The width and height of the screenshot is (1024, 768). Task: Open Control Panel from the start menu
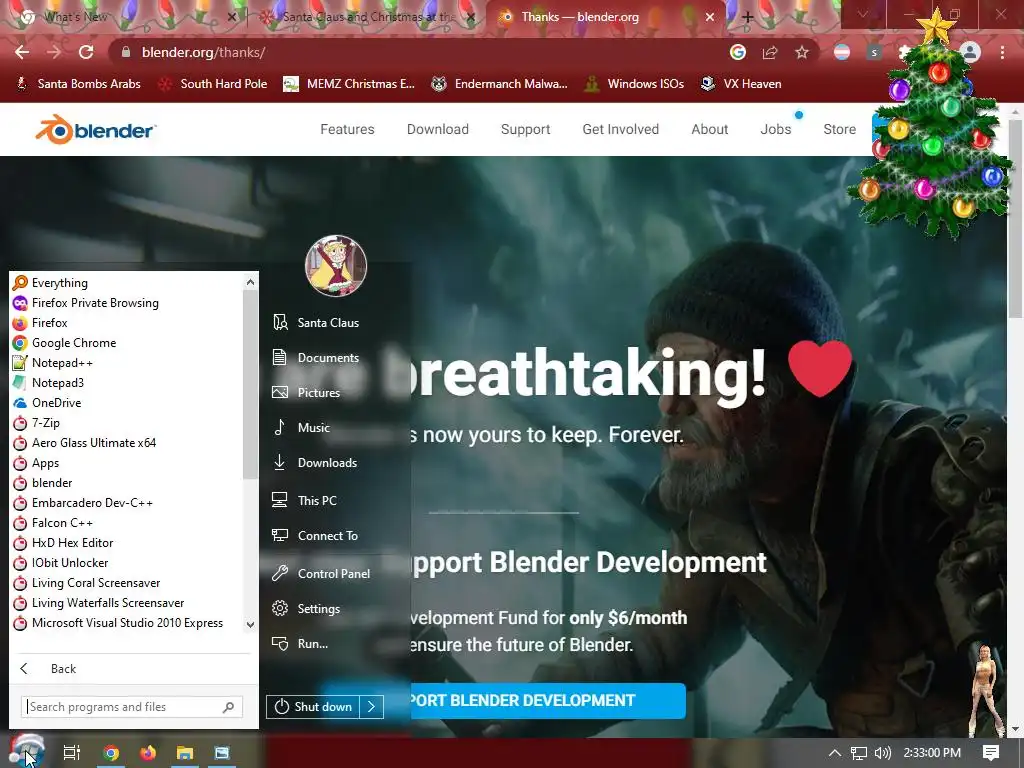coord(335,573)
